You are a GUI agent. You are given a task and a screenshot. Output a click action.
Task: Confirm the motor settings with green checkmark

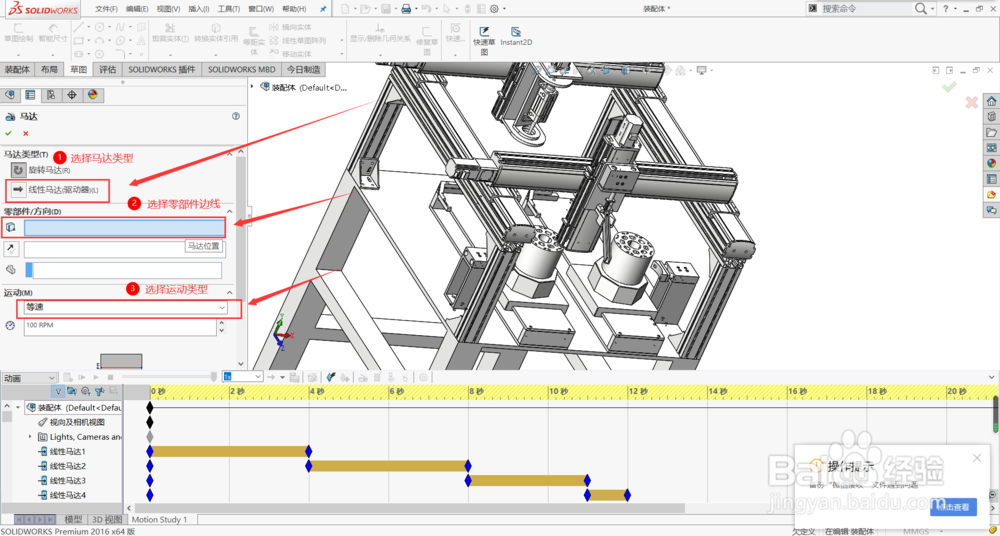point(9,133)
